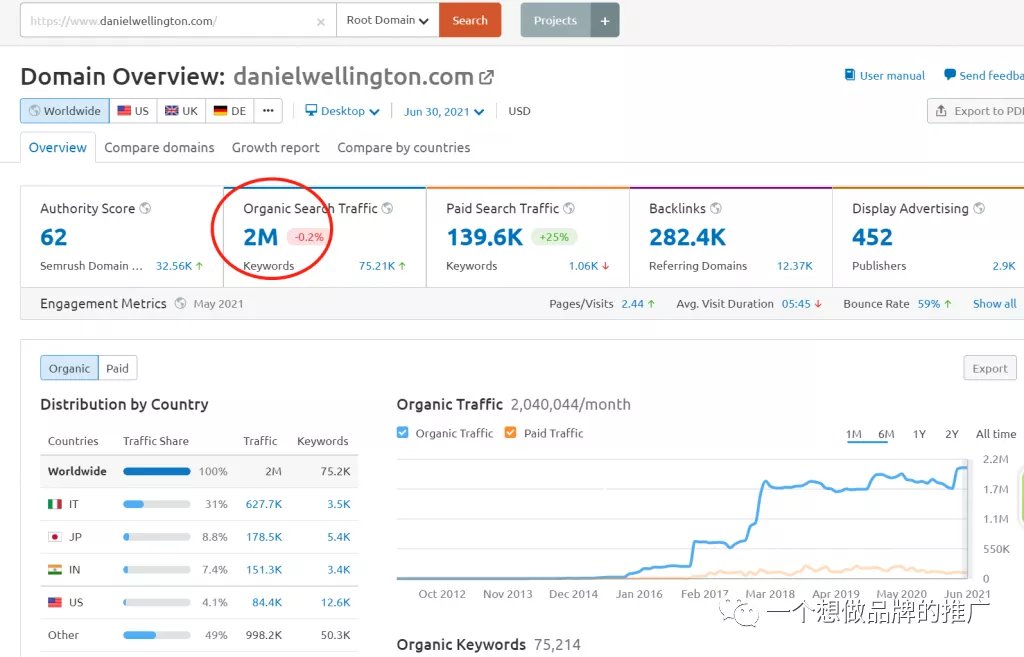Open the Desktop device dropdown
1024x657 pixels.
click(x=342, y=111)
